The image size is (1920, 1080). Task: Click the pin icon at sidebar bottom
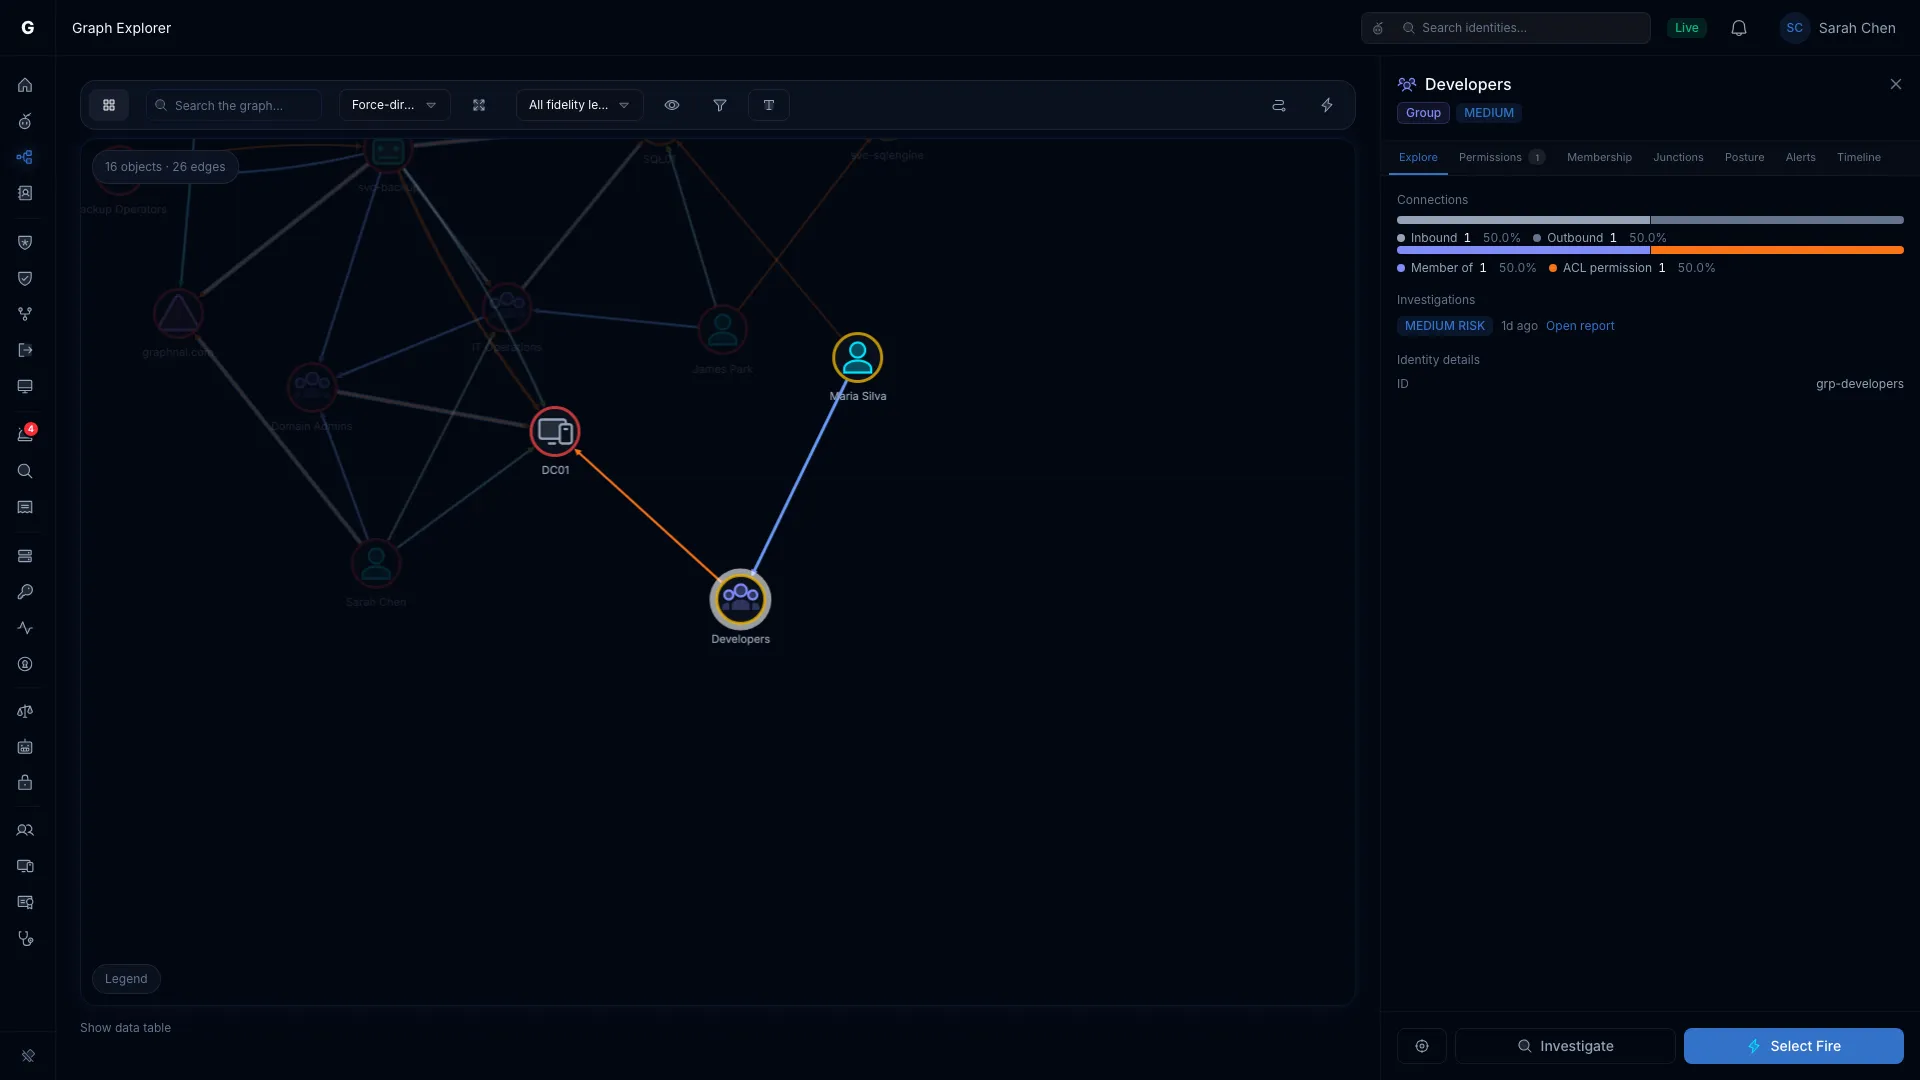click(x=28, y=1055)
